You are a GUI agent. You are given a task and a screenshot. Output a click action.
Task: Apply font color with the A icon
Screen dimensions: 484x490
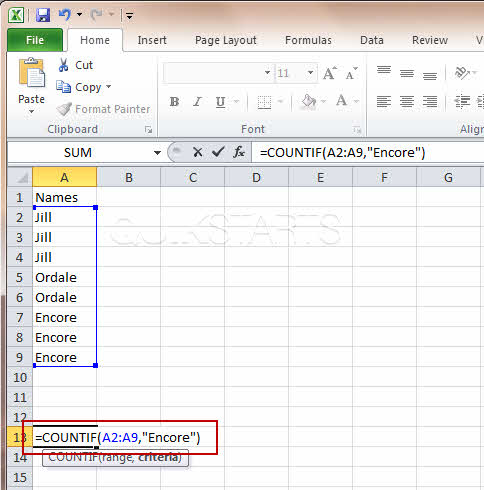click(342, 101)
